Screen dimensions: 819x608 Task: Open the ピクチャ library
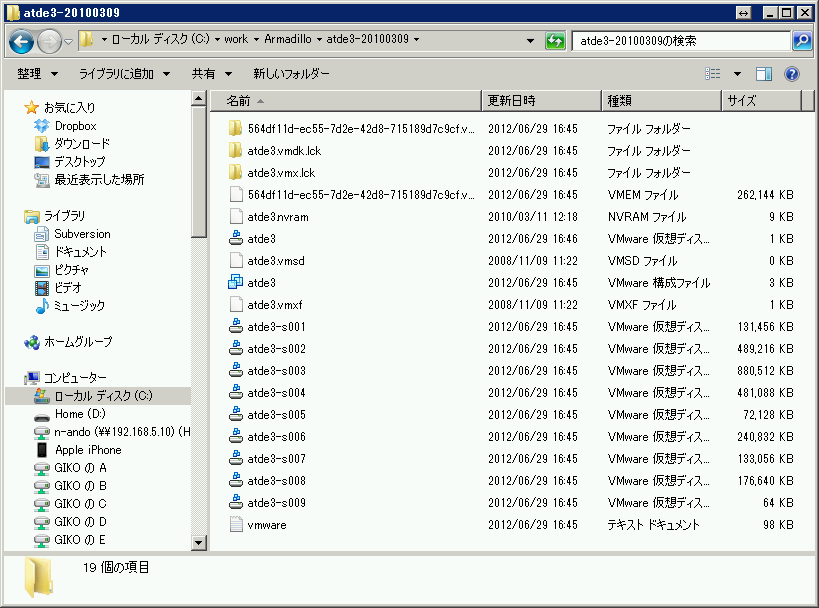62,270
